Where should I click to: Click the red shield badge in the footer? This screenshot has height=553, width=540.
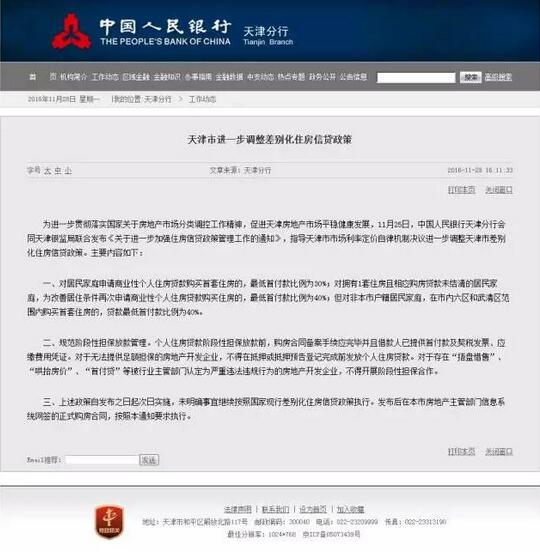pos(109,522)
